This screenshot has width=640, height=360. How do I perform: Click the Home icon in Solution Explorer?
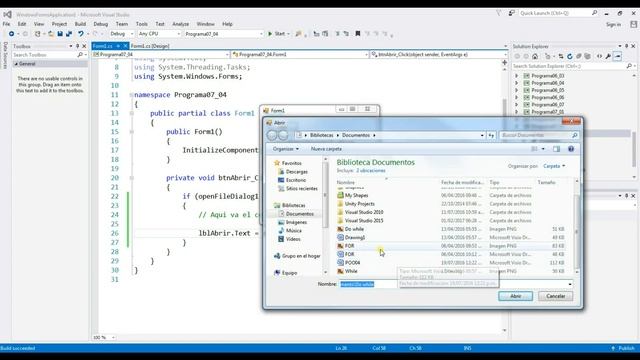pyautogui.click(x=535, y=56)
